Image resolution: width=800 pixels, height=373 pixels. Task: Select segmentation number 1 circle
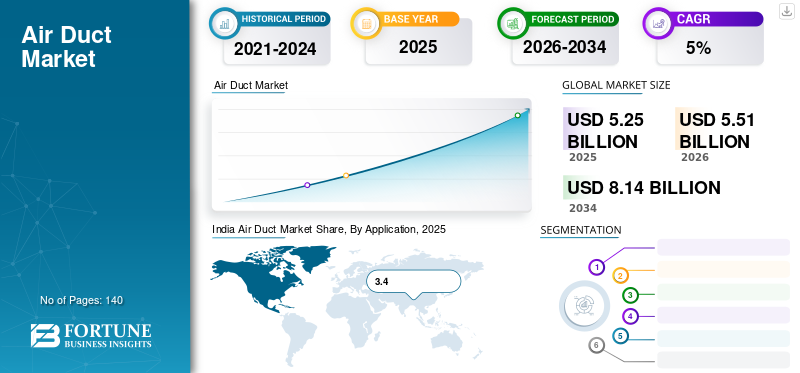tap(596, 267)
